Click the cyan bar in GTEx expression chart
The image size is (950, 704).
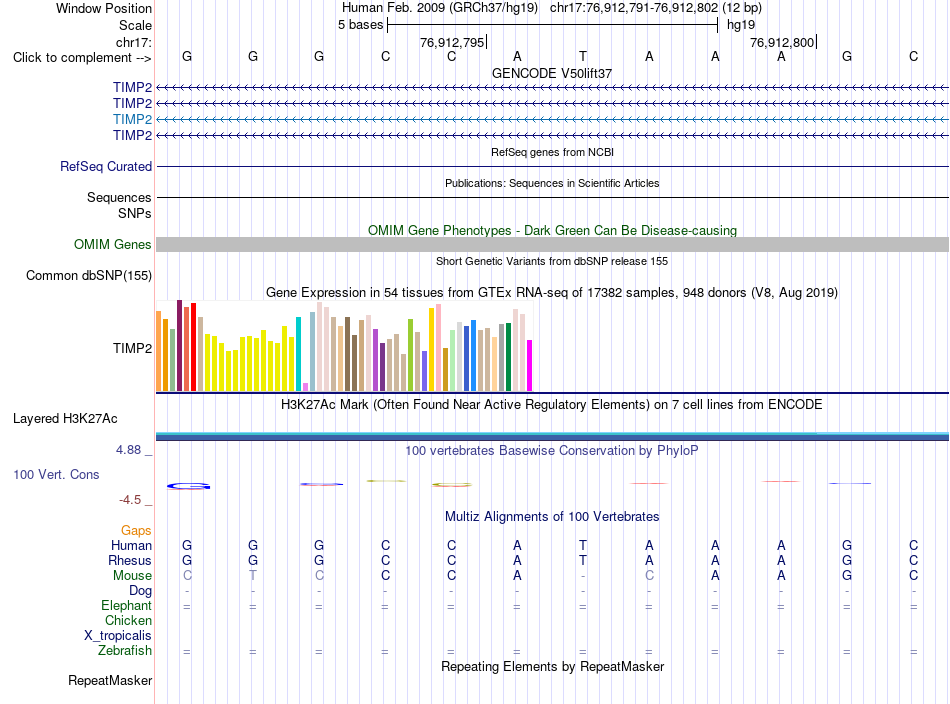[298, 354]
